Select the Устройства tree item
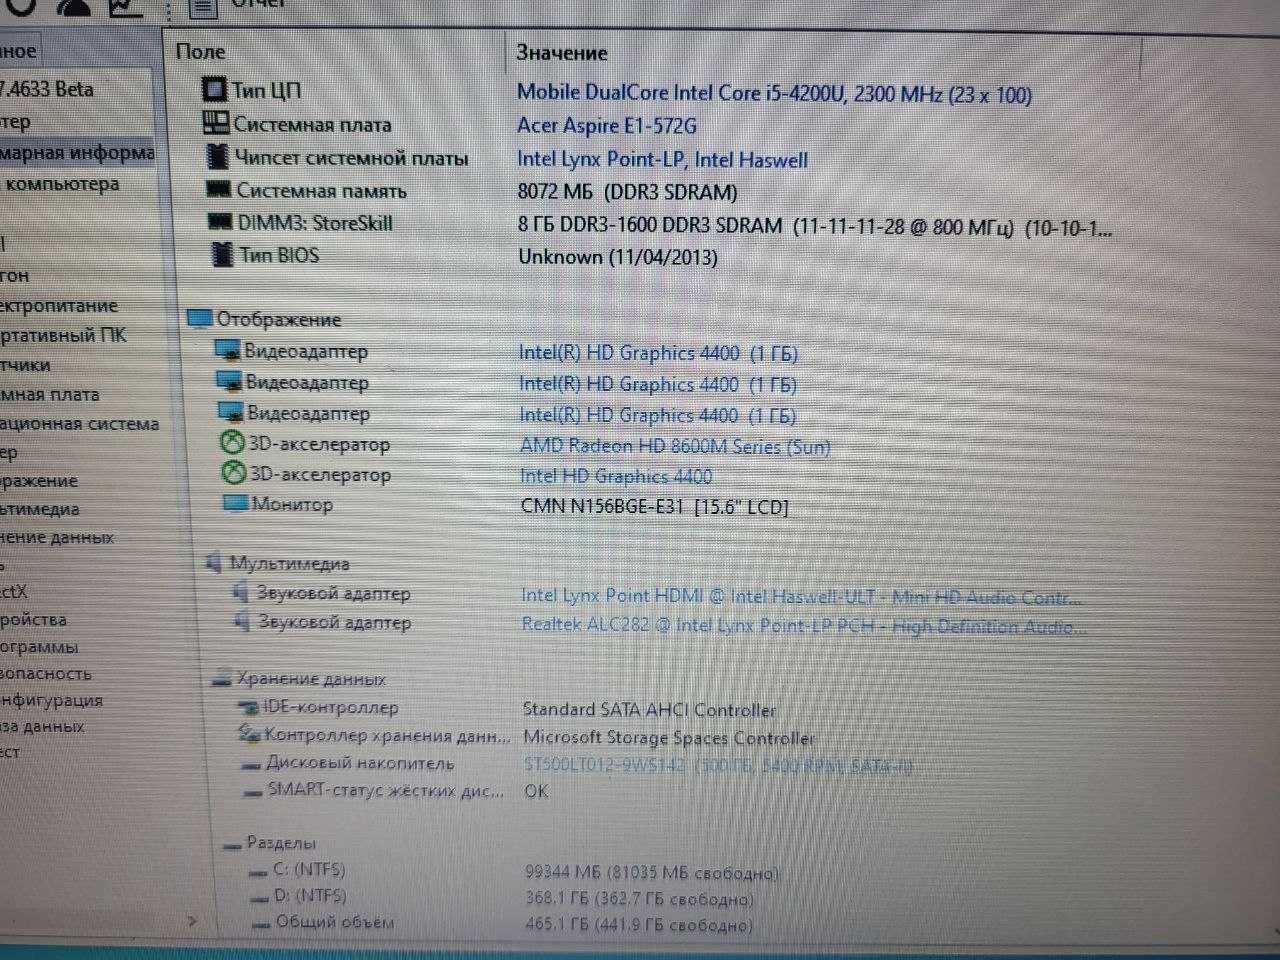 point(34,620)
